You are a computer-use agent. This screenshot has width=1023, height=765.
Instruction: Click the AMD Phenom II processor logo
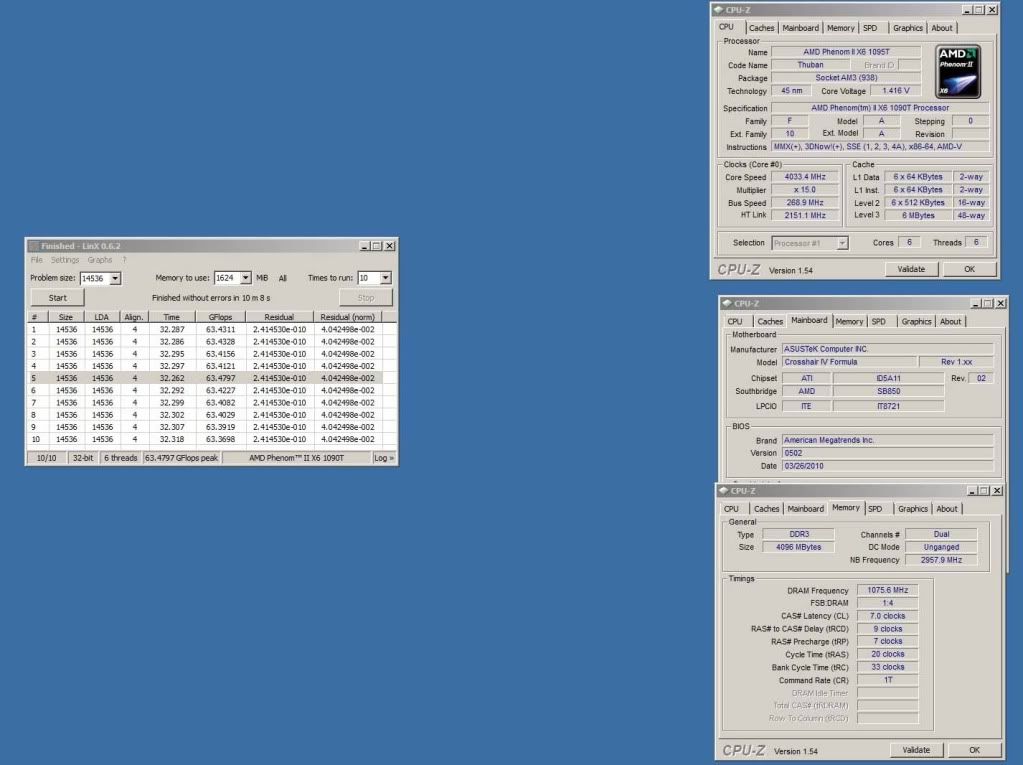[958, 72]
